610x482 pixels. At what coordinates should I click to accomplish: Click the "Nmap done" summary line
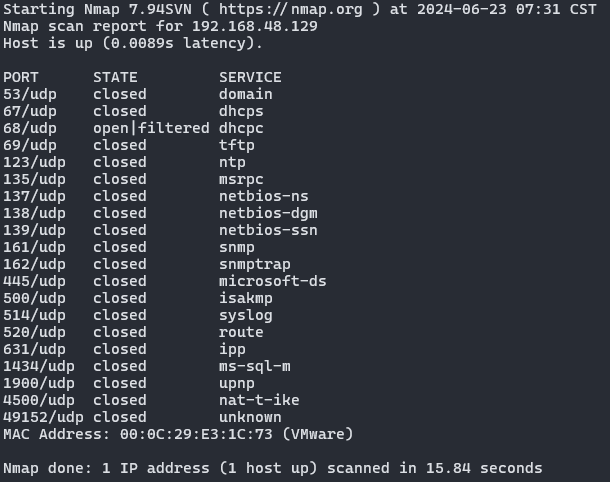click(x=272, y=468)
